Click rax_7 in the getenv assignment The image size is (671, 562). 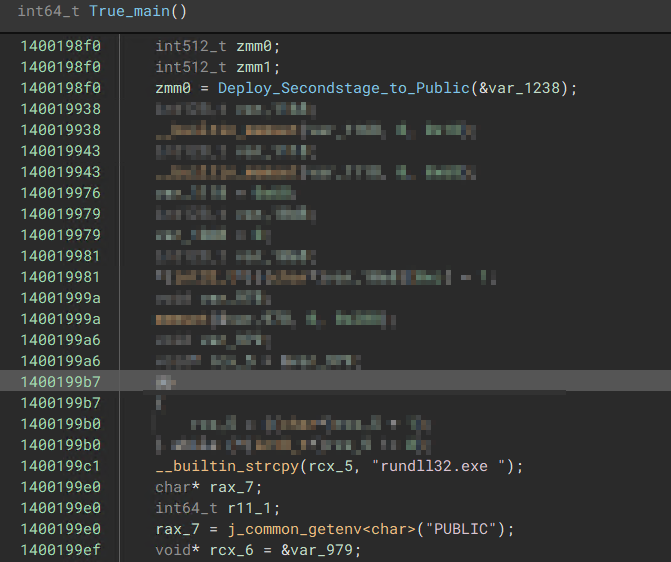[x=177, y=528]
